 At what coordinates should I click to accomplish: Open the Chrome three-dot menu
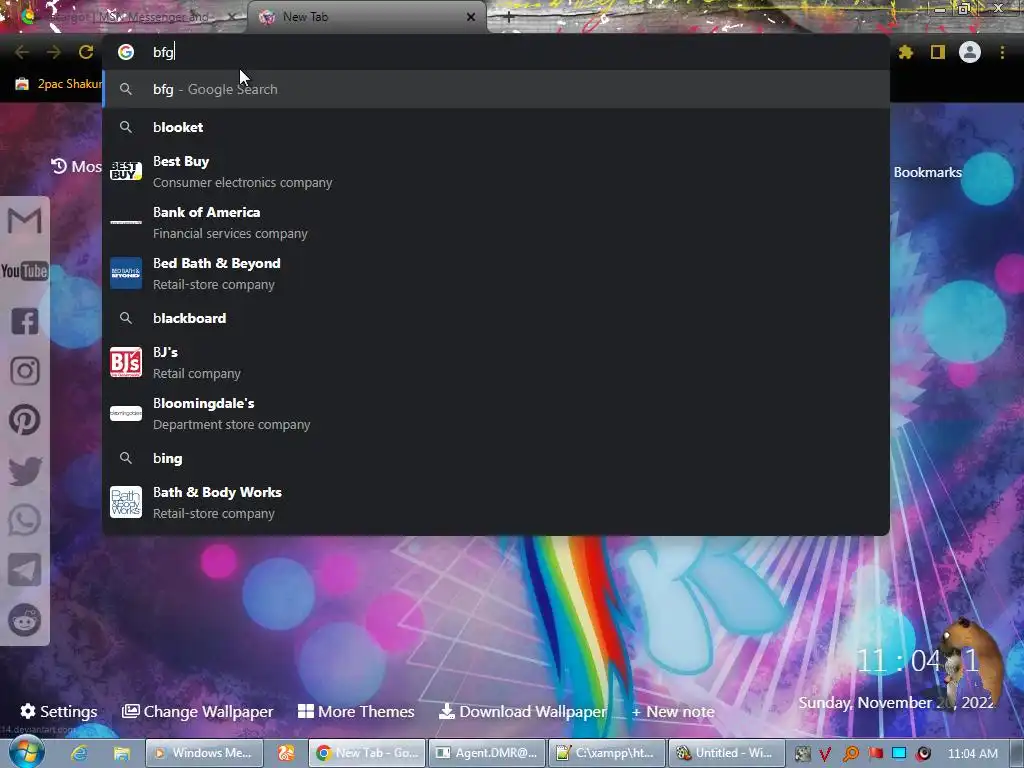click(1002, 52)
